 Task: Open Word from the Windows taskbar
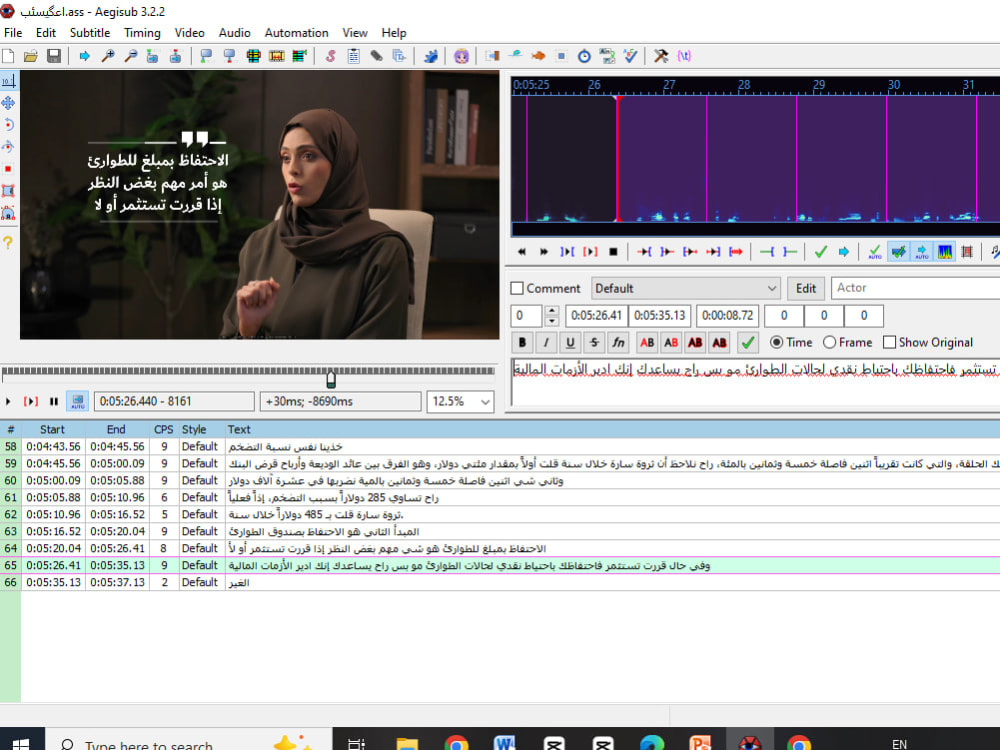[x=504, y=743]
